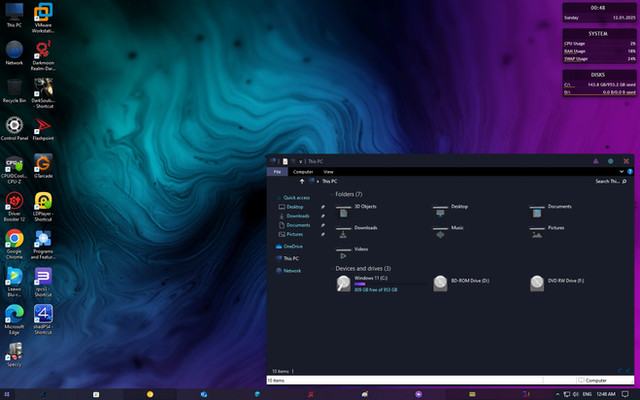Select the Leawo Blu-ray desktop icon
The width and height of the screenshot is (640, 400).
[14, 282]
